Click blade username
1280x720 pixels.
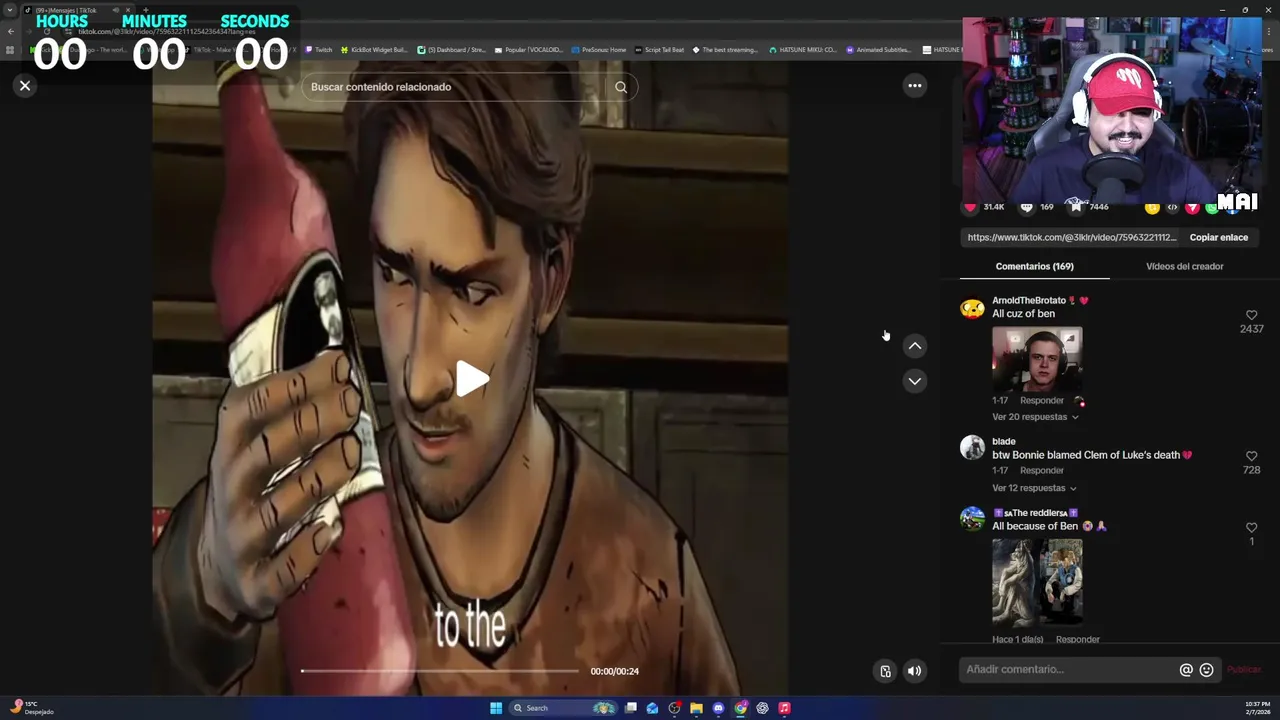click(1003, 441)
